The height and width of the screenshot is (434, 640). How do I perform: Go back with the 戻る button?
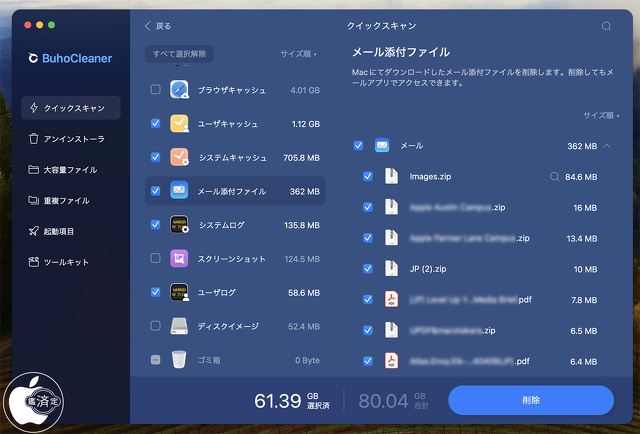(x=158, y=26)
